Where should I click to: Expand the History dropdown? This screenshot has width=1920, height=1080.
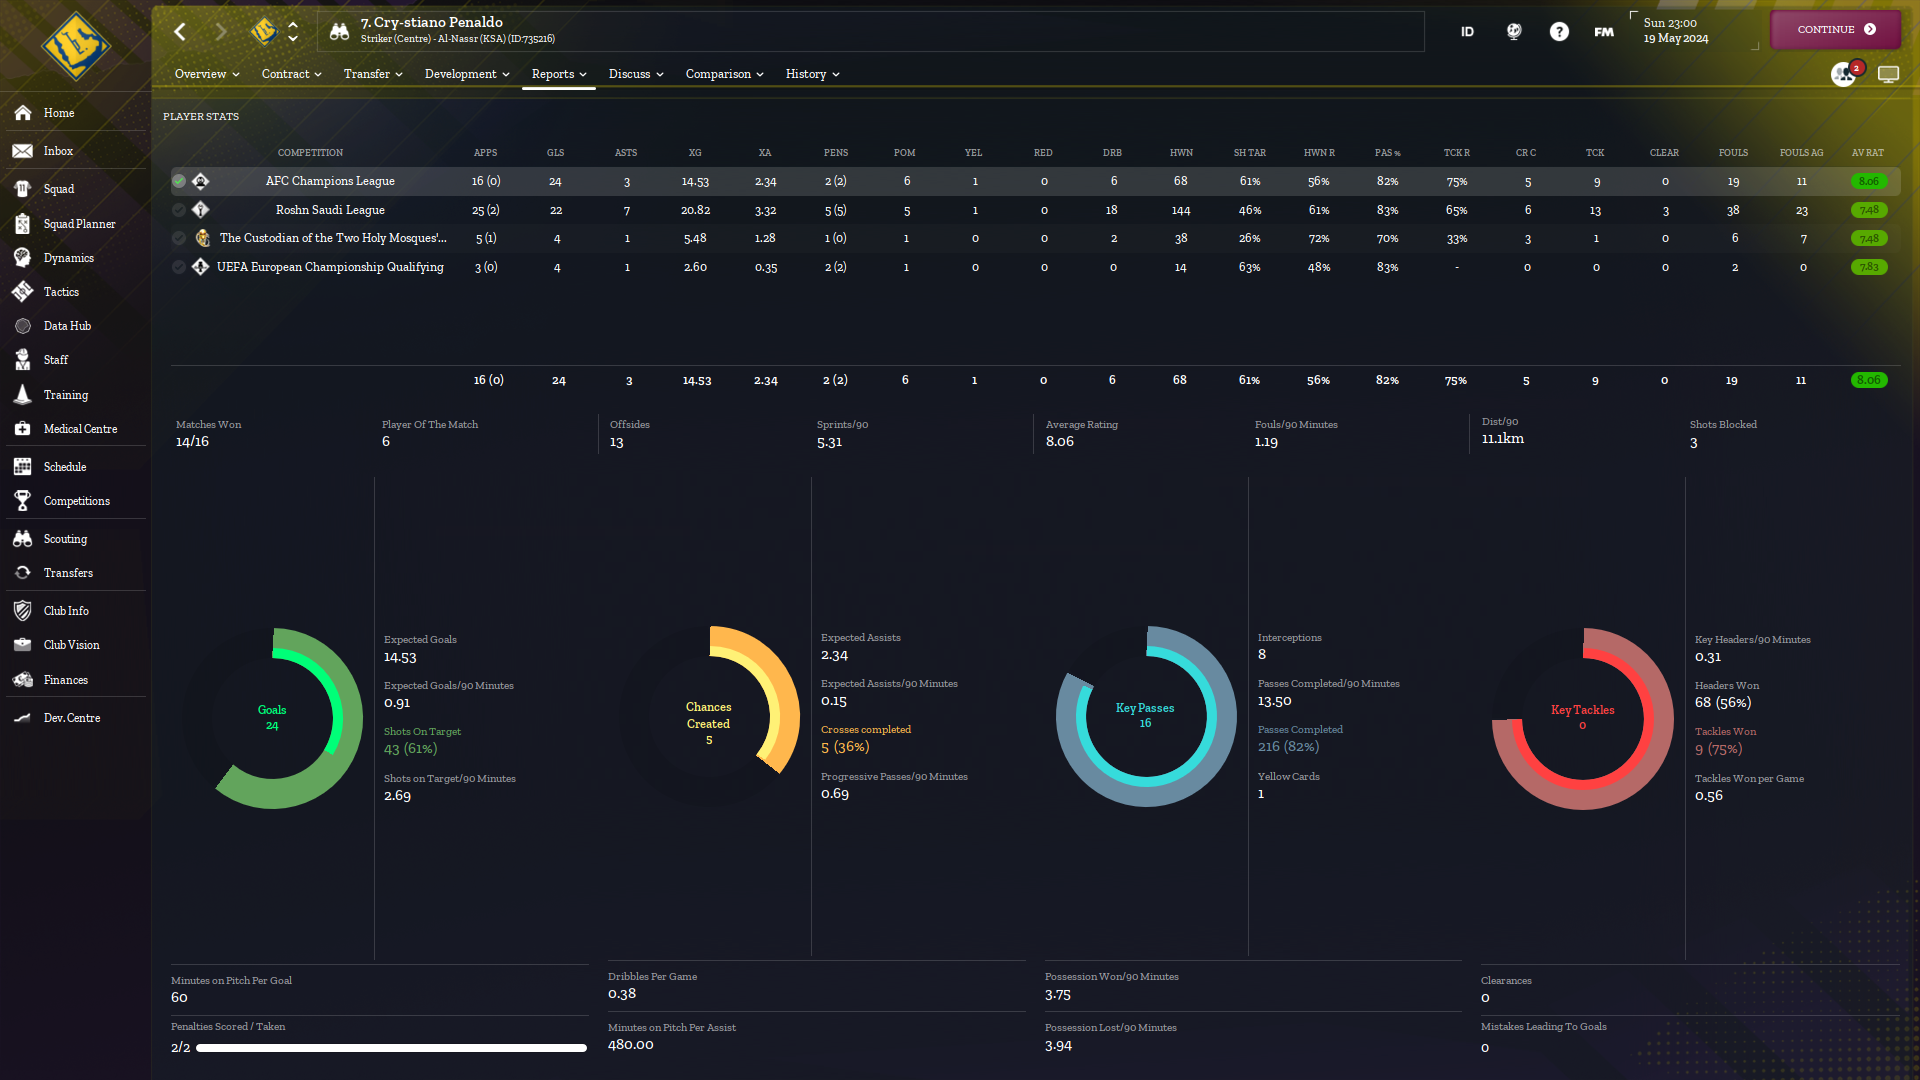coord(812,74)
